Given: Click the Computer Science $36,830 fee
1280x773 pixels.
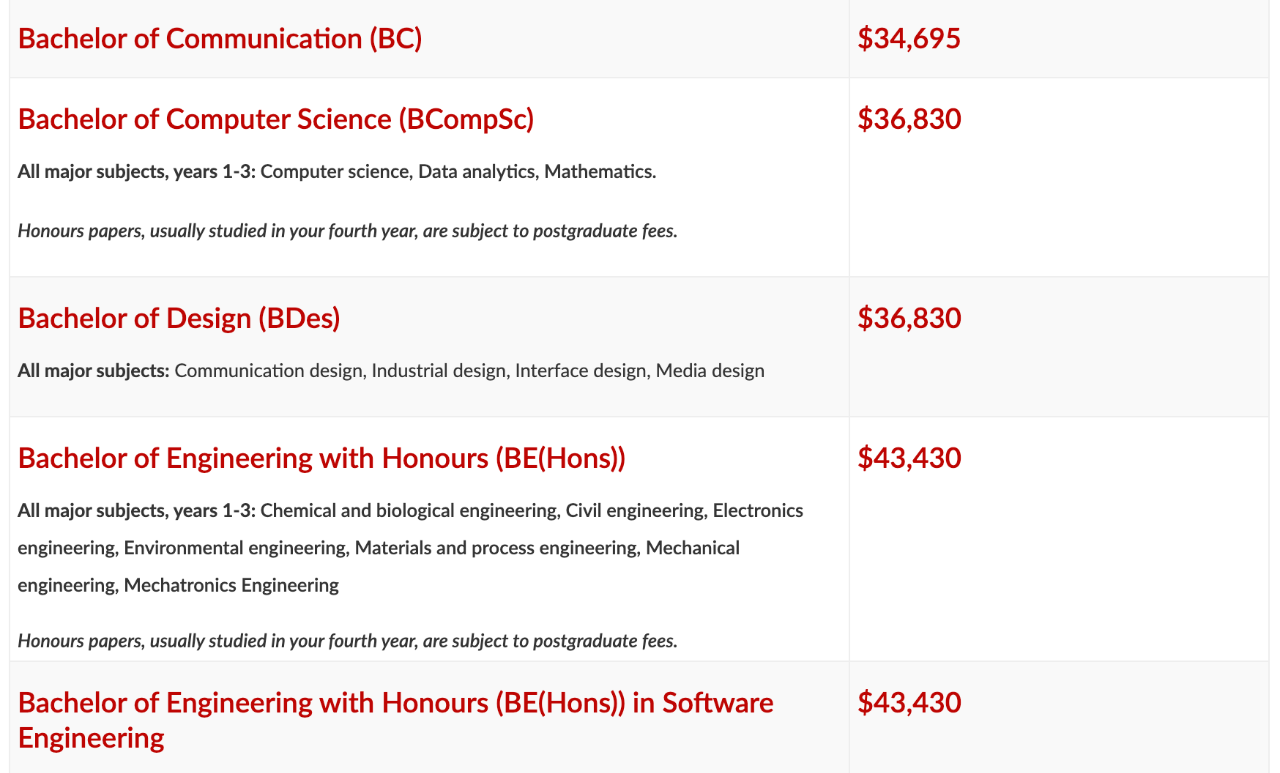Looking at the screenshot, I should [909, 119].
